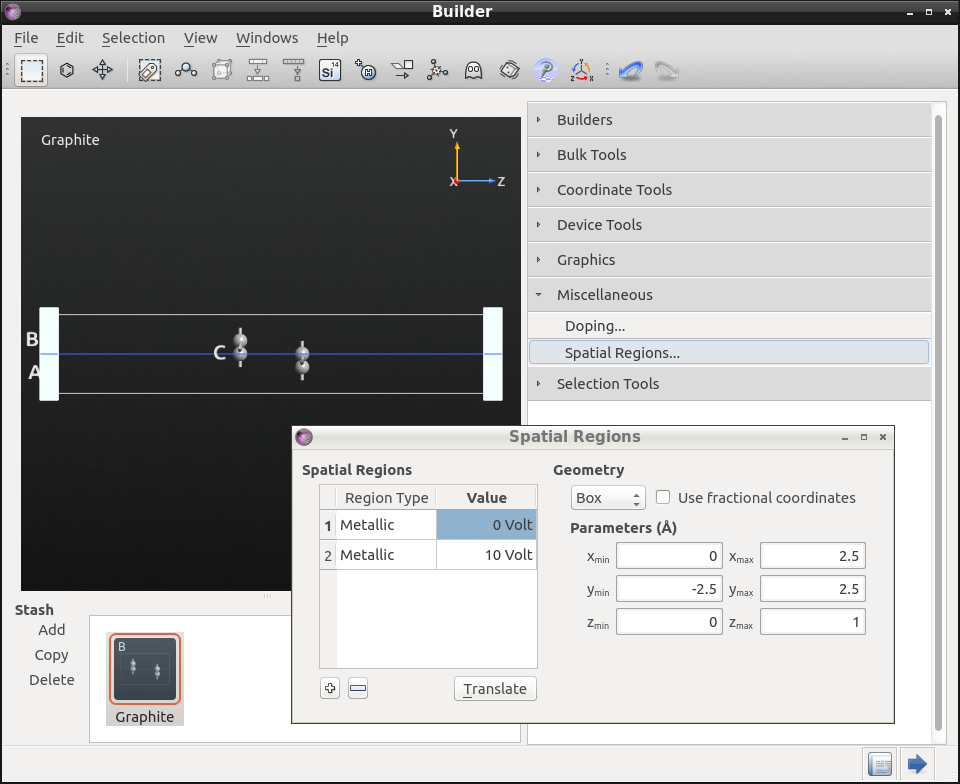Click the ghost atoms icon
The image size is (960, 784).
(473, 71)
